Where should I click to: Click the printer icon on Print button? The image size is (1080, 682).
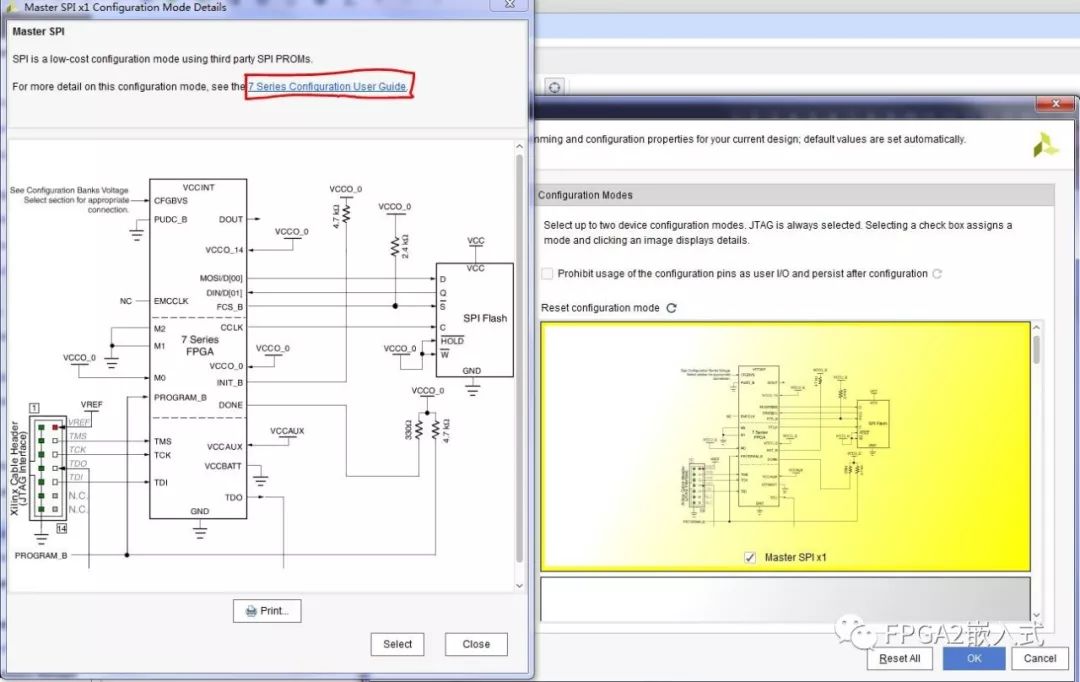(x=251, y=611)
